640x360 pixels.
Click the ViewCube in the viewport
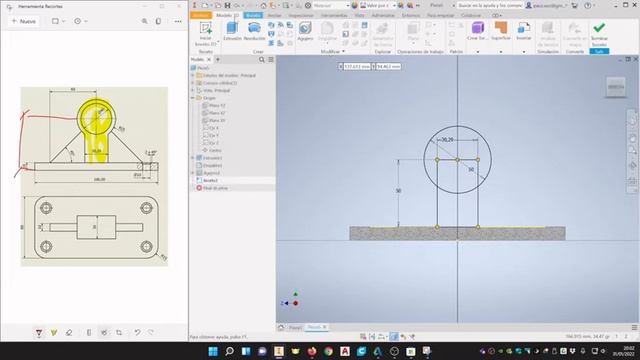[x=616, y=87]
